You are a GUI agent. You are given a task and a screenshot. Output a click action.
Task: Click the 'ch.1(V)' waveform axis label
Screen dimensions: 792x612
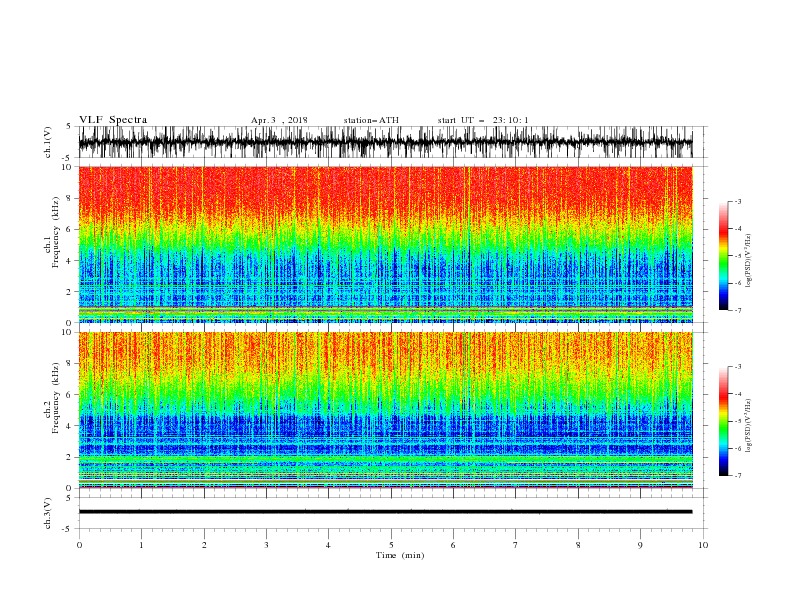pos(48,142)
